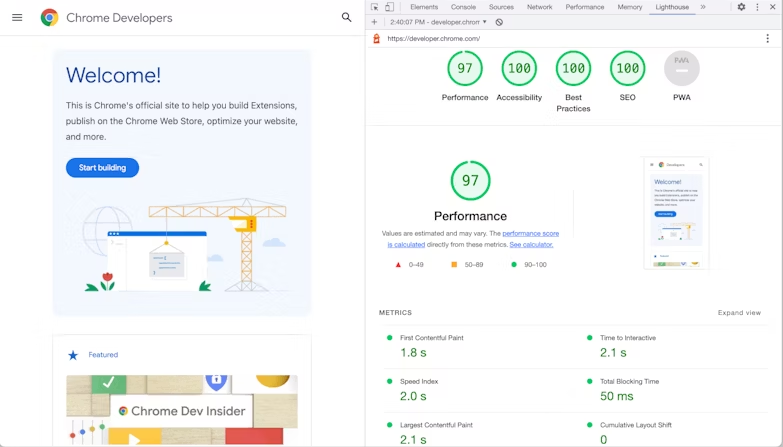Image resolution: width=783 pixels, height=447 pixels.
Task: Switch to the Elements tab
Action: pos(424,7)
